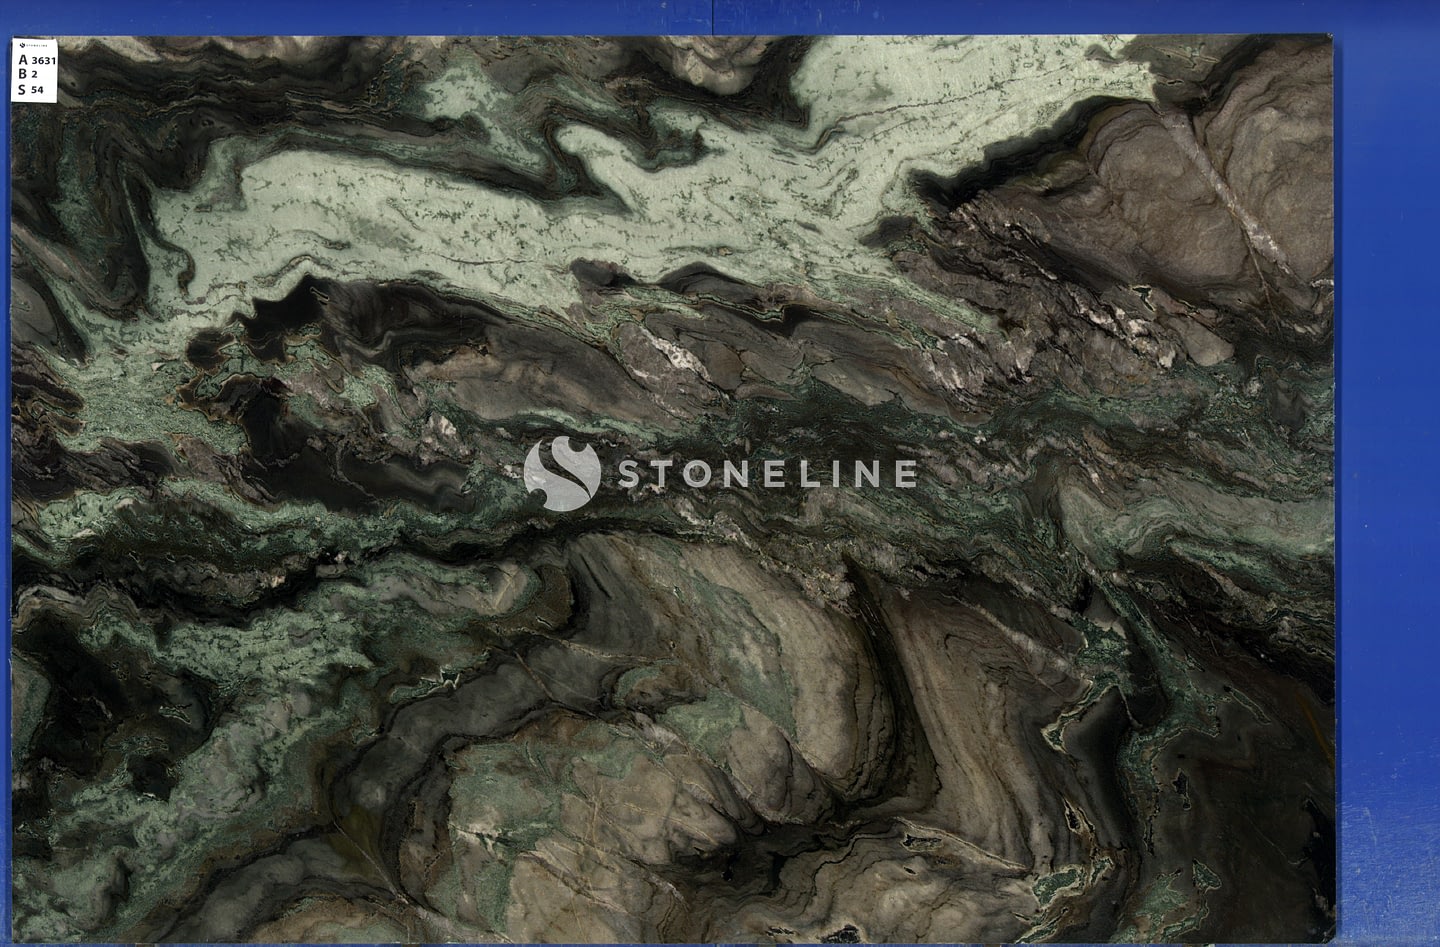
Task: Click the letter B on the white label
Action: [23, 74]
